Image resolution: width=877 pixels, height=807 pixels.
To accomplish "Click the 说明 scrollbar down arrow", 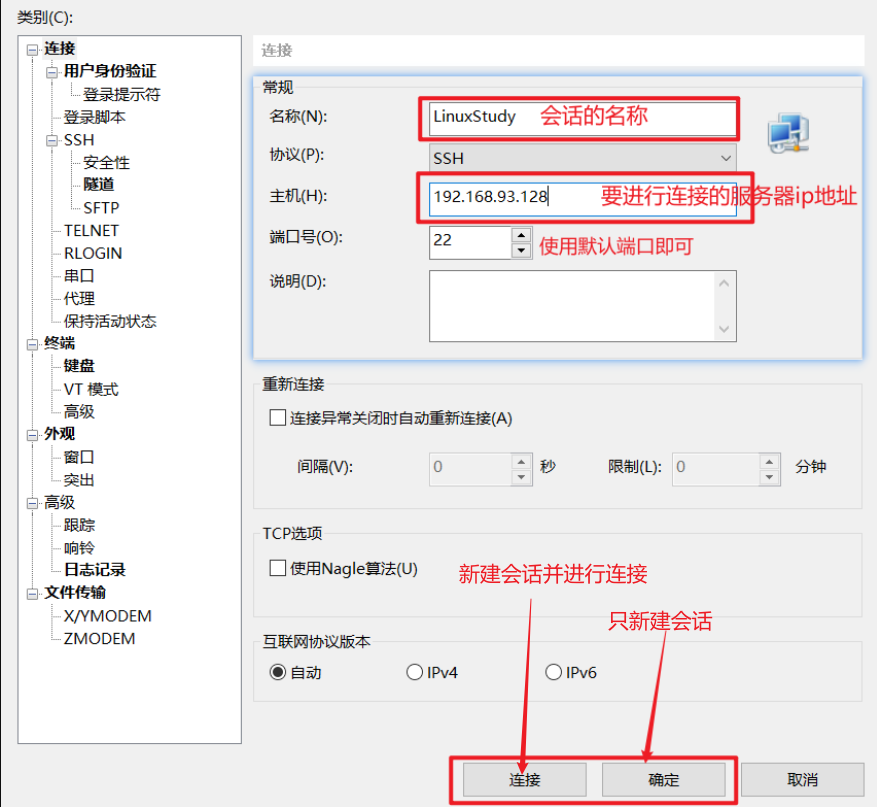I will (724, 329).
